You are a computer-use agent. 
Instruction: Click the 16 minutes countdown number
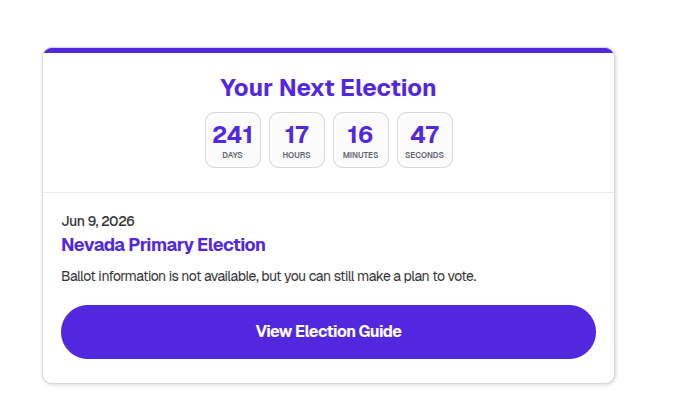(361, 135)
